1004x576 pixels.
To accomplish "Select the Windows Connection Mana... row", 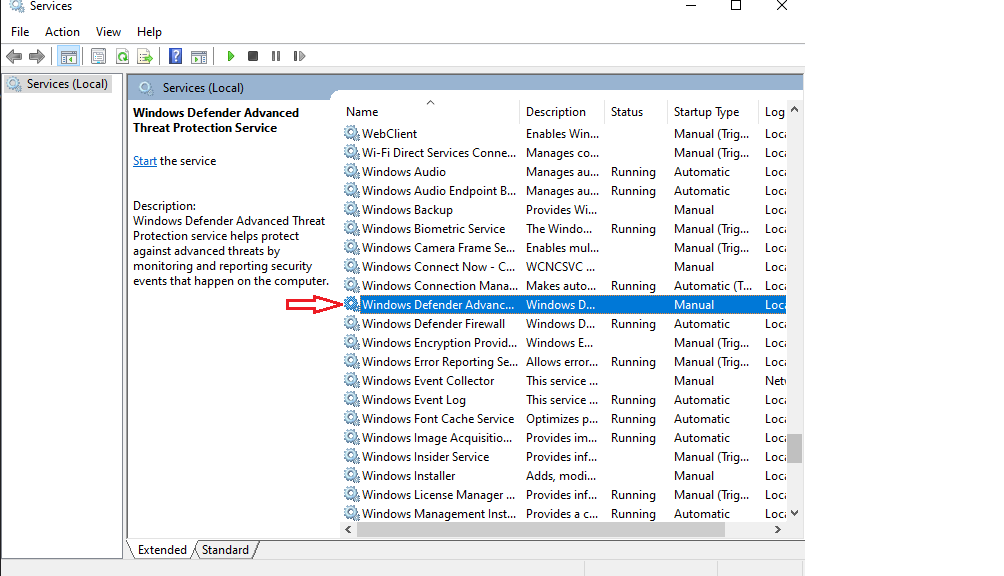I will tap(565, 285).
